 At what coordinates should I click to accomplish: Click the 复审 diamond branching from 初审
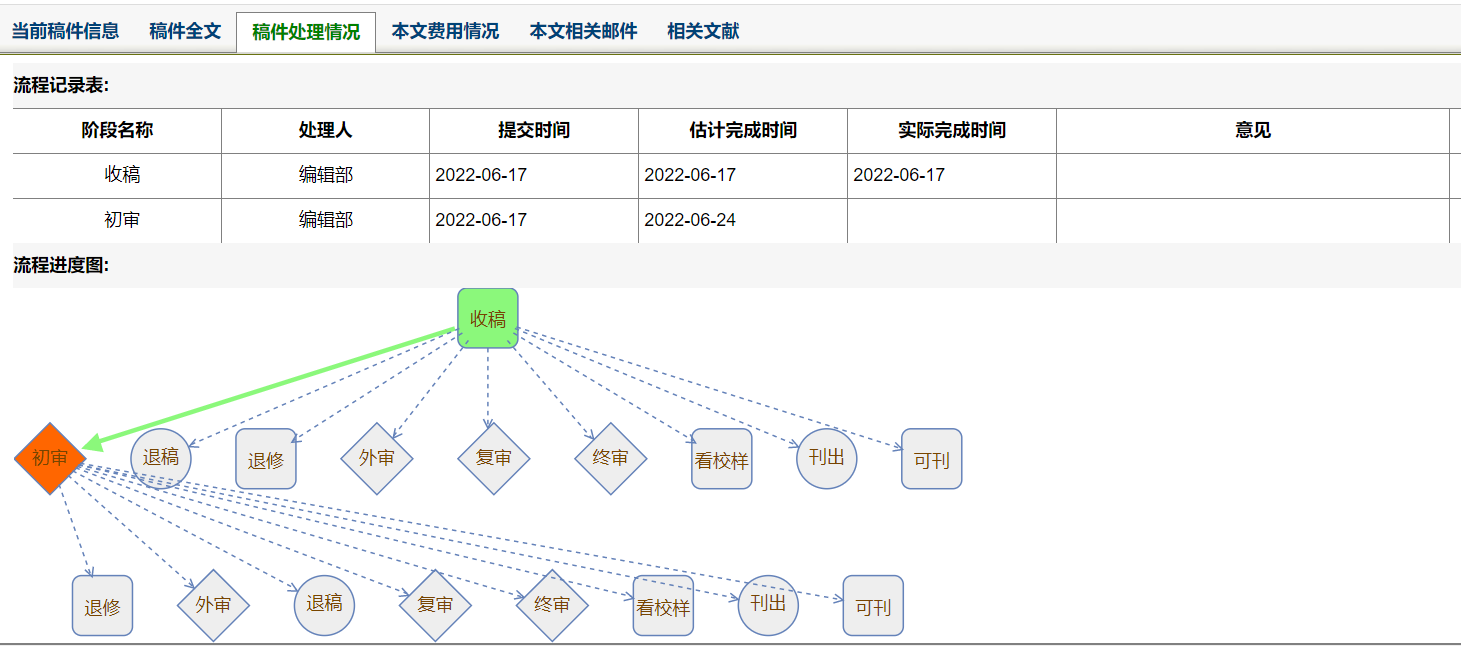[x=435, y=605]
